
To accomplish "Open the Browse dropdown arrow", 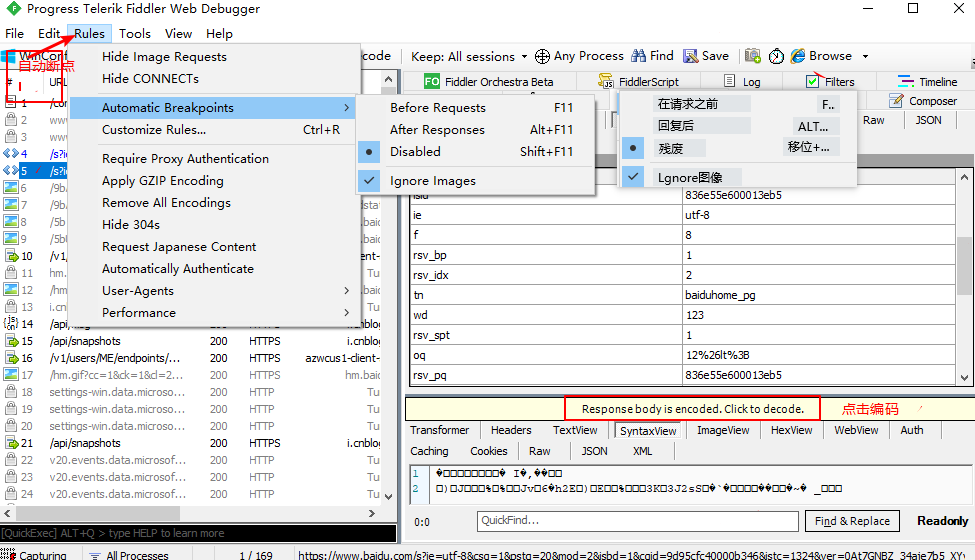I will click(x=865, y=57).
